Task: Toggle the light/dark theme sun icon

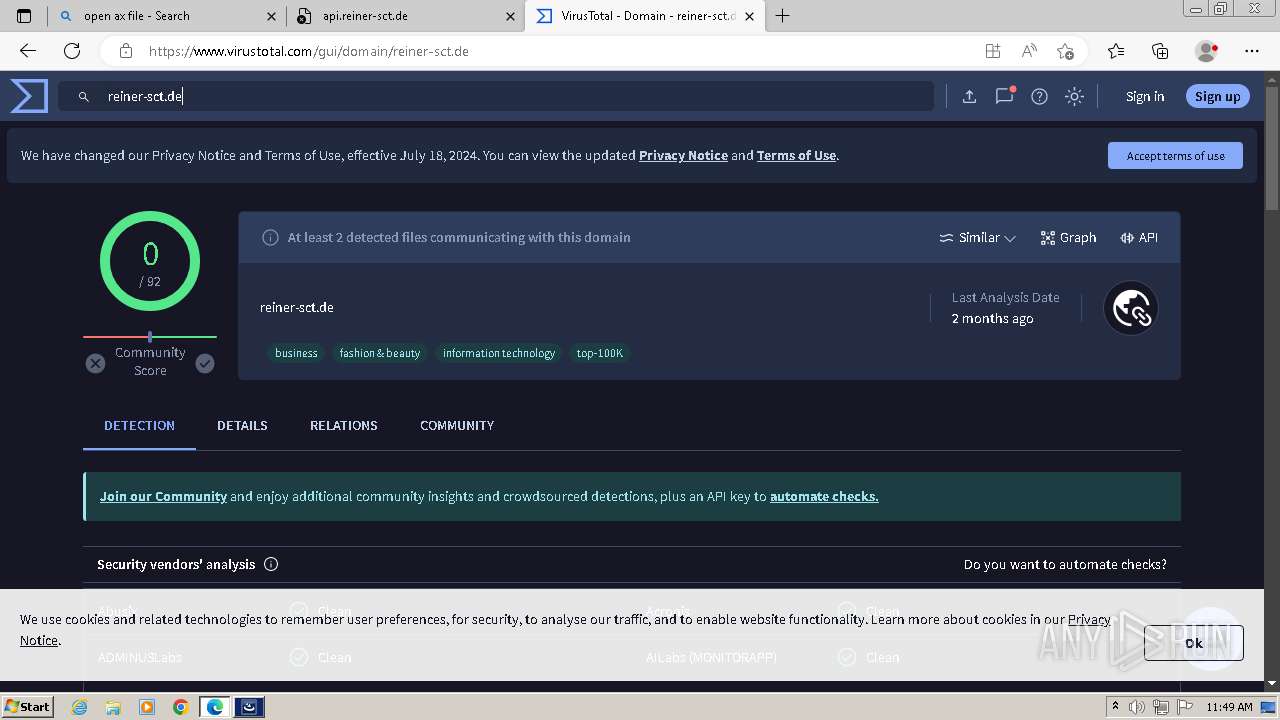Action: (1074, 97)
